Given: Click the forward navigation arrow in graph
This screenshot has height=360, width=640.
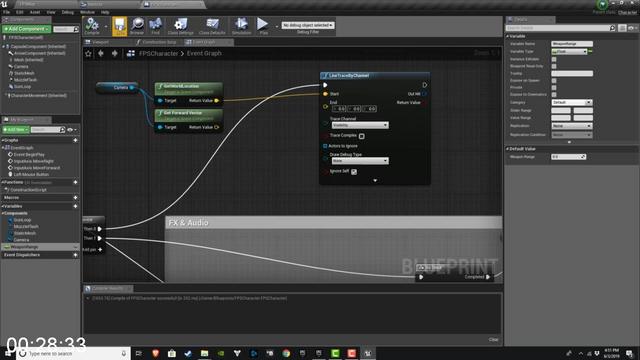Looking at the screenshot, I should tap(115, 53).
